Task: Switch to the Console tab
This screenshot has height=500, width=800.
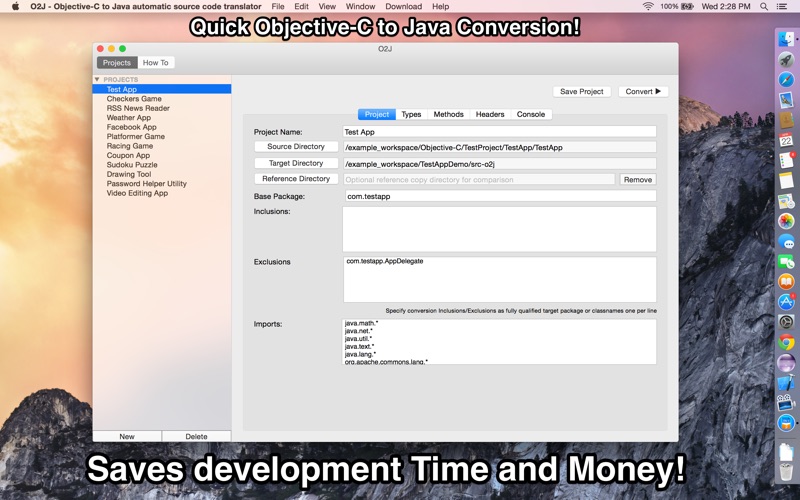Action: (531, 114)
